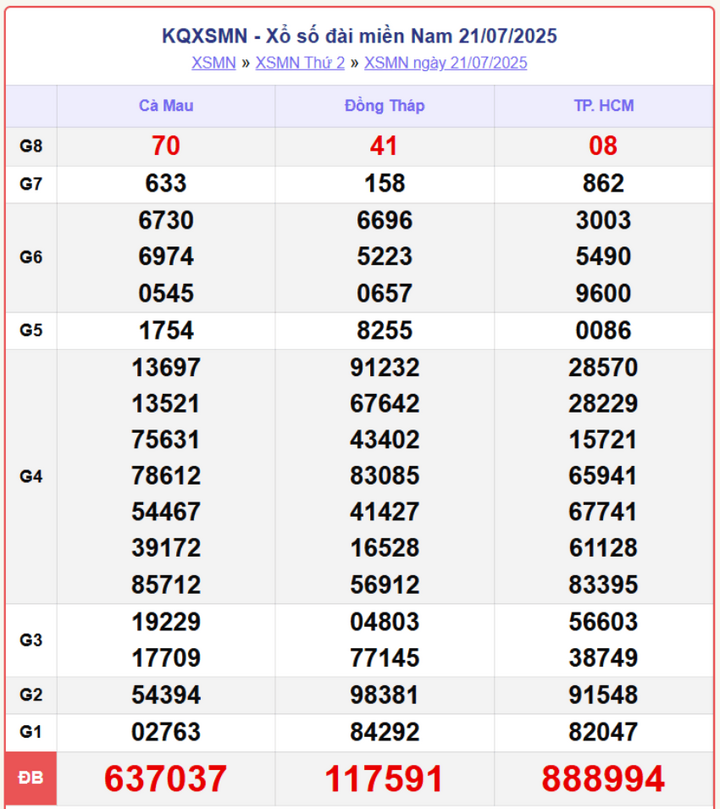Open the XSMN breadcrumb link
720x809 pixels.
(x=214, y=63)
